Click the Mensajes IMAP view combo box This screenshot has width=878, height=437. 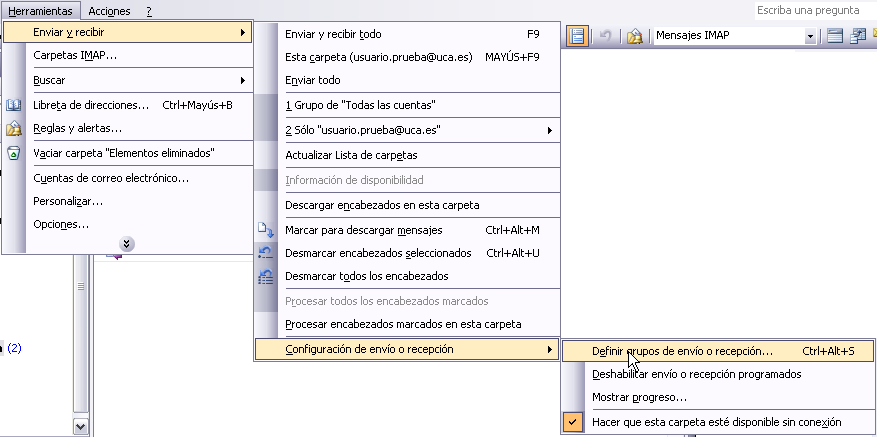click(x=735, y=36)
